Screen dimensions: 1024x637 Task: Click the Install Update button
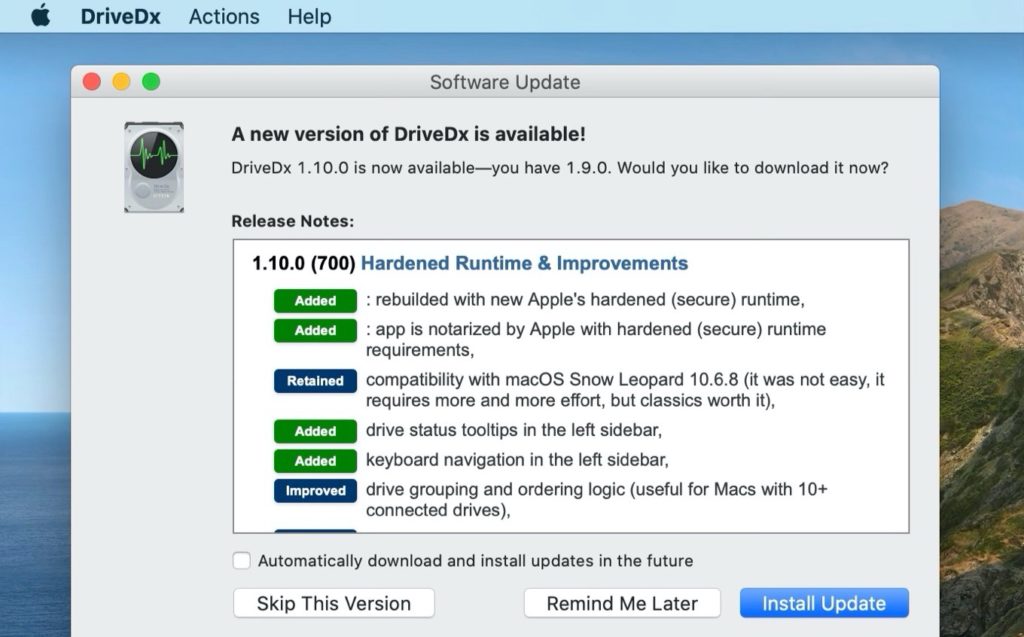pyautogui.click(x=824, y=603)
